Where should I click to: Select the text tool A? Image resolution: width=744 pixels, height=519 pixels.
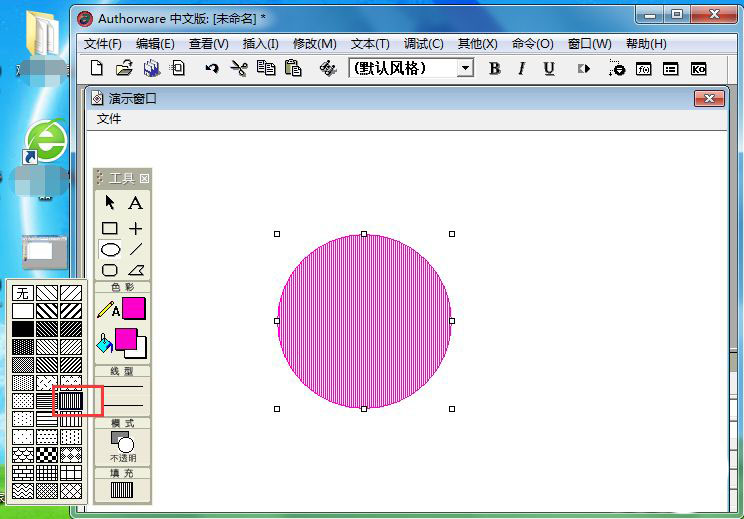click(136, 203)
